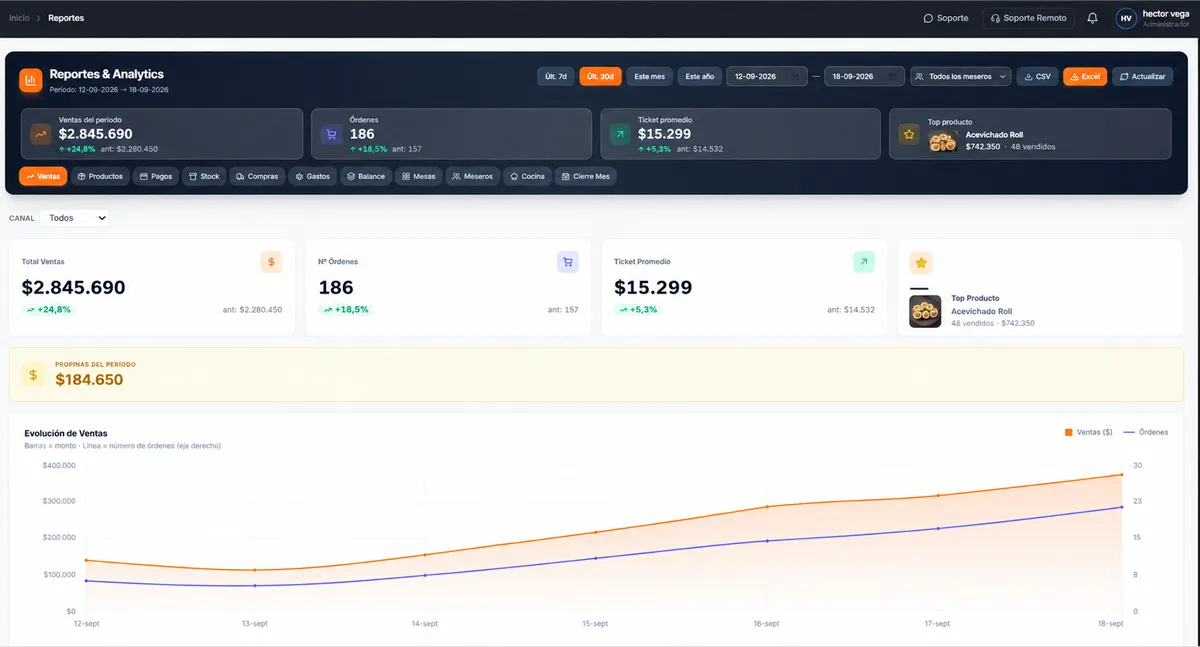Select the Últ. 7d range
Screen dimensions: 1200x647
coord(556,77)
